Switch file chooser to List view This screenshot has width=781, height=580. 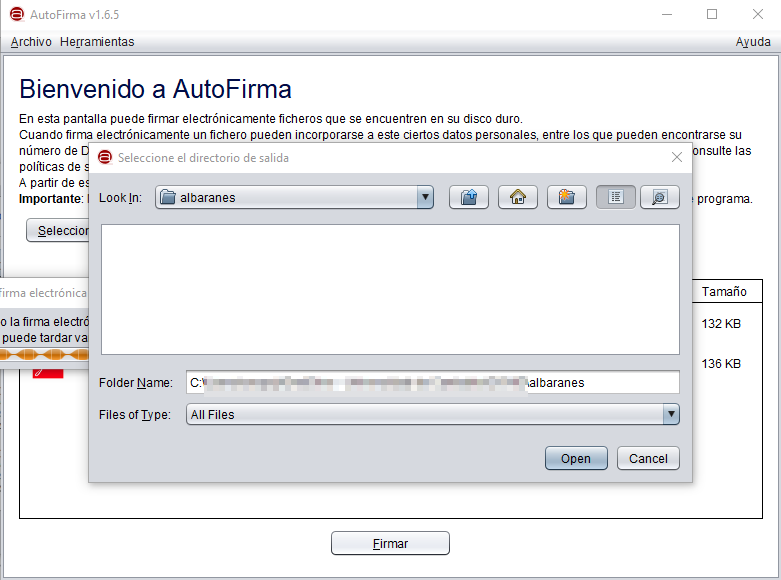coord(616,197)
